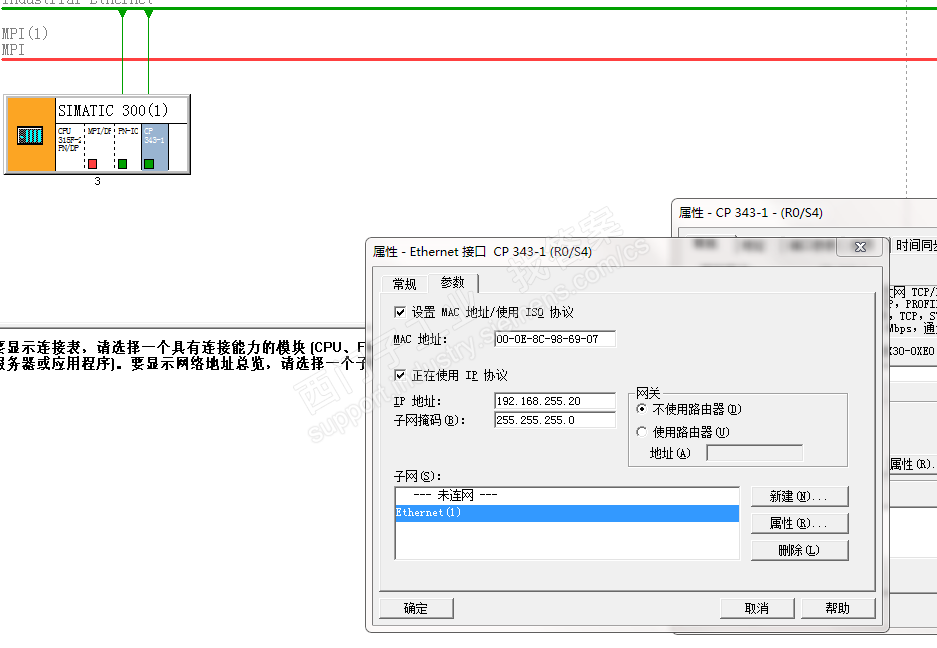This screenshot has height=648, width=937.
Task: Click the IP address field 192.168.255.20
Action: (555, 401)
